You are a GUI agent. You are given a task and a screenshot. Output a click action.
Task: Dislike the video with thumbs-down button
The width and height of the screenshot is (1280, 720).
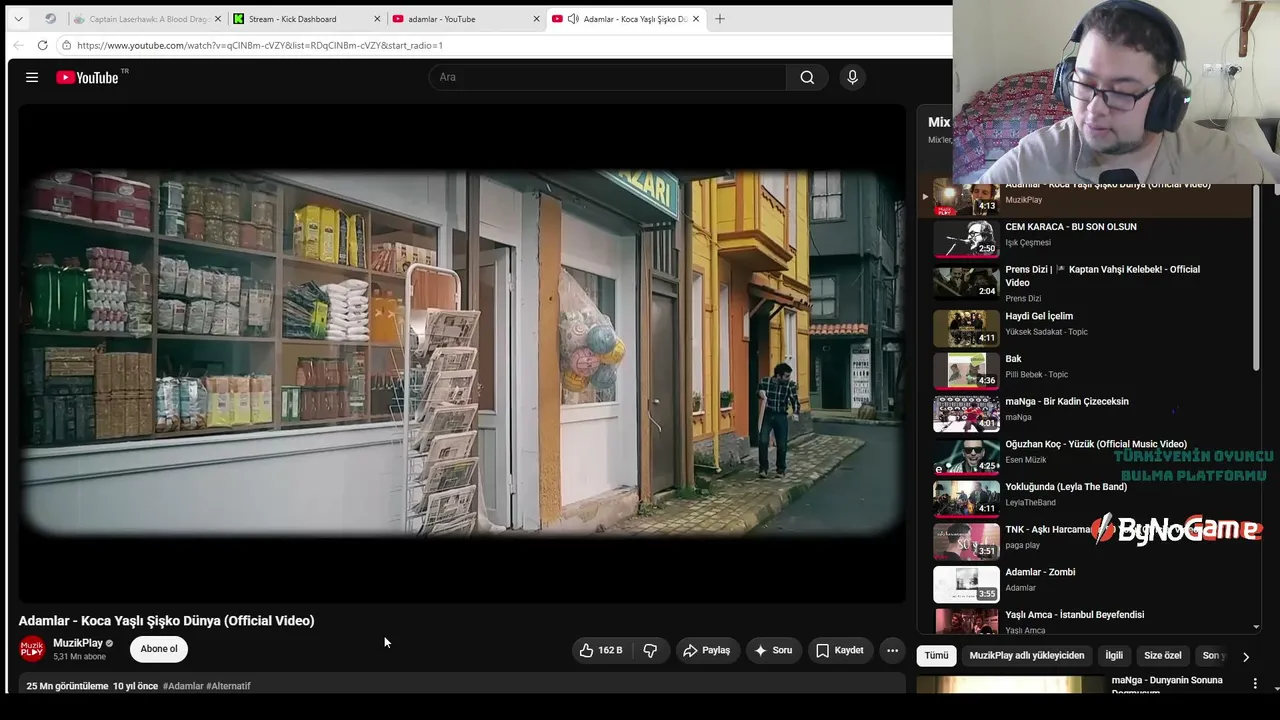tap(650, 650)
